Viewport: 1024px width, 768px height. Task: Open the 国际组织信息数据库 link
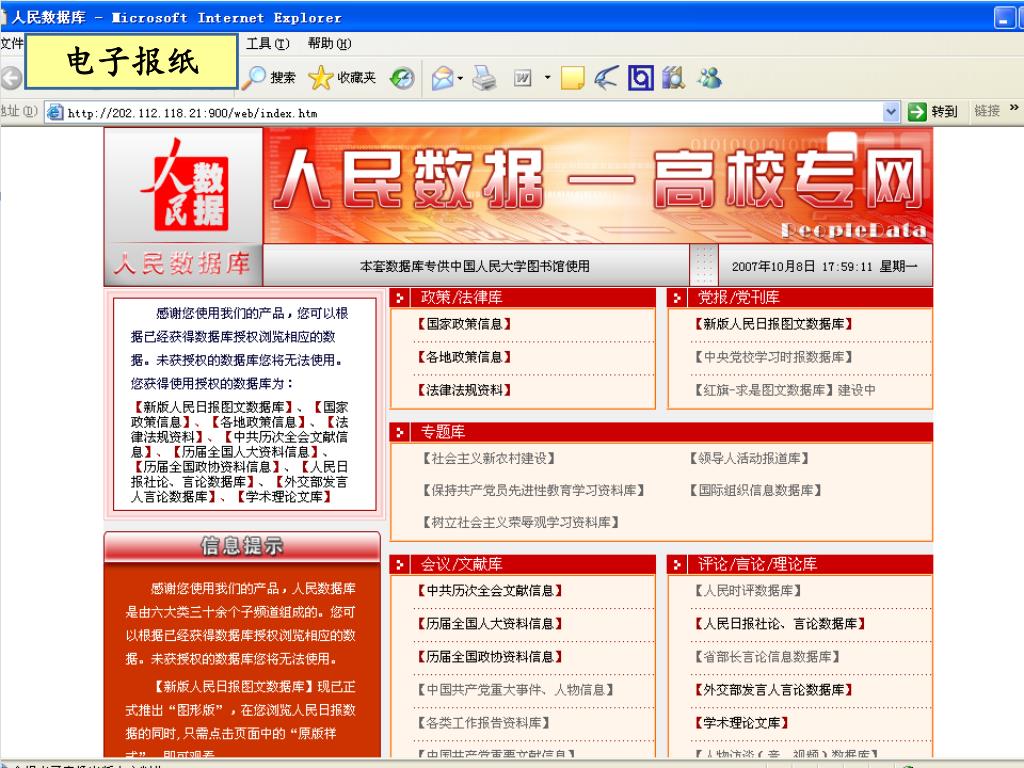pos(756,490)
